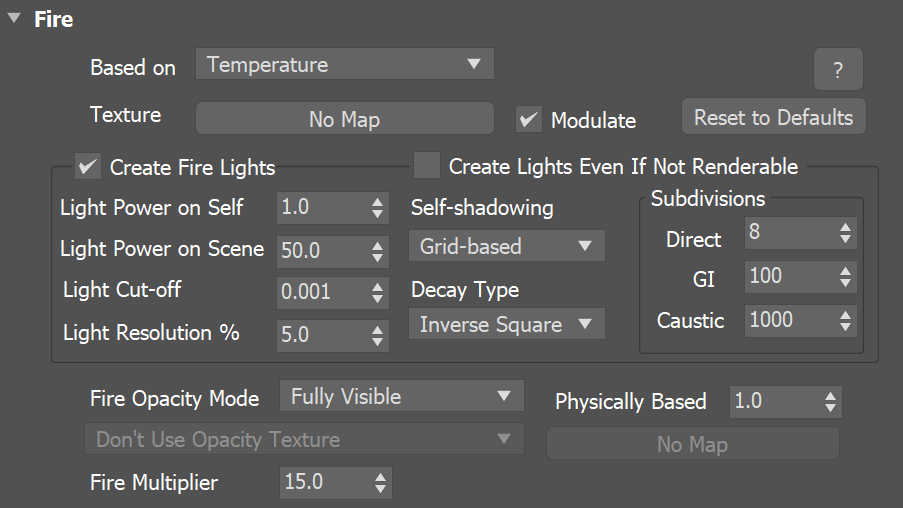
Task: Toggle the Modulate checkbox
Action: [x=529, y=120]
